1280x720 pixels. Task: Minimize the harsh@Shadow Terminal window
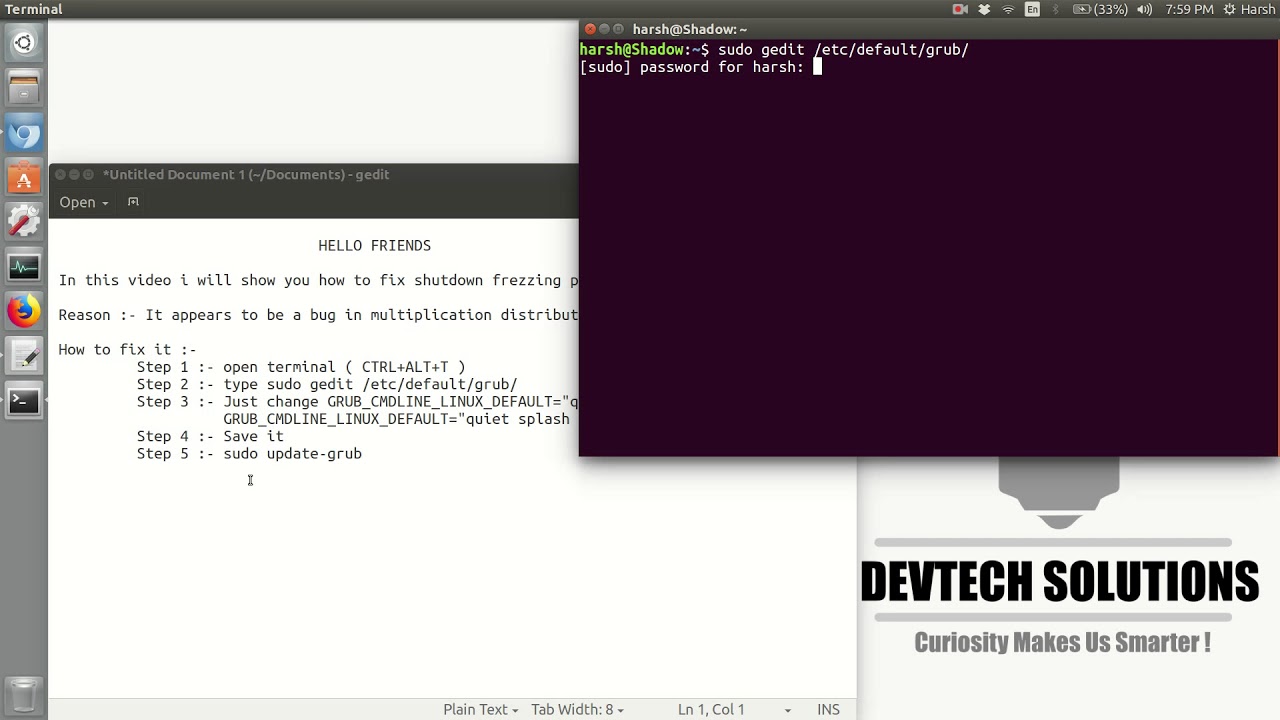click(x=604, y=30)
